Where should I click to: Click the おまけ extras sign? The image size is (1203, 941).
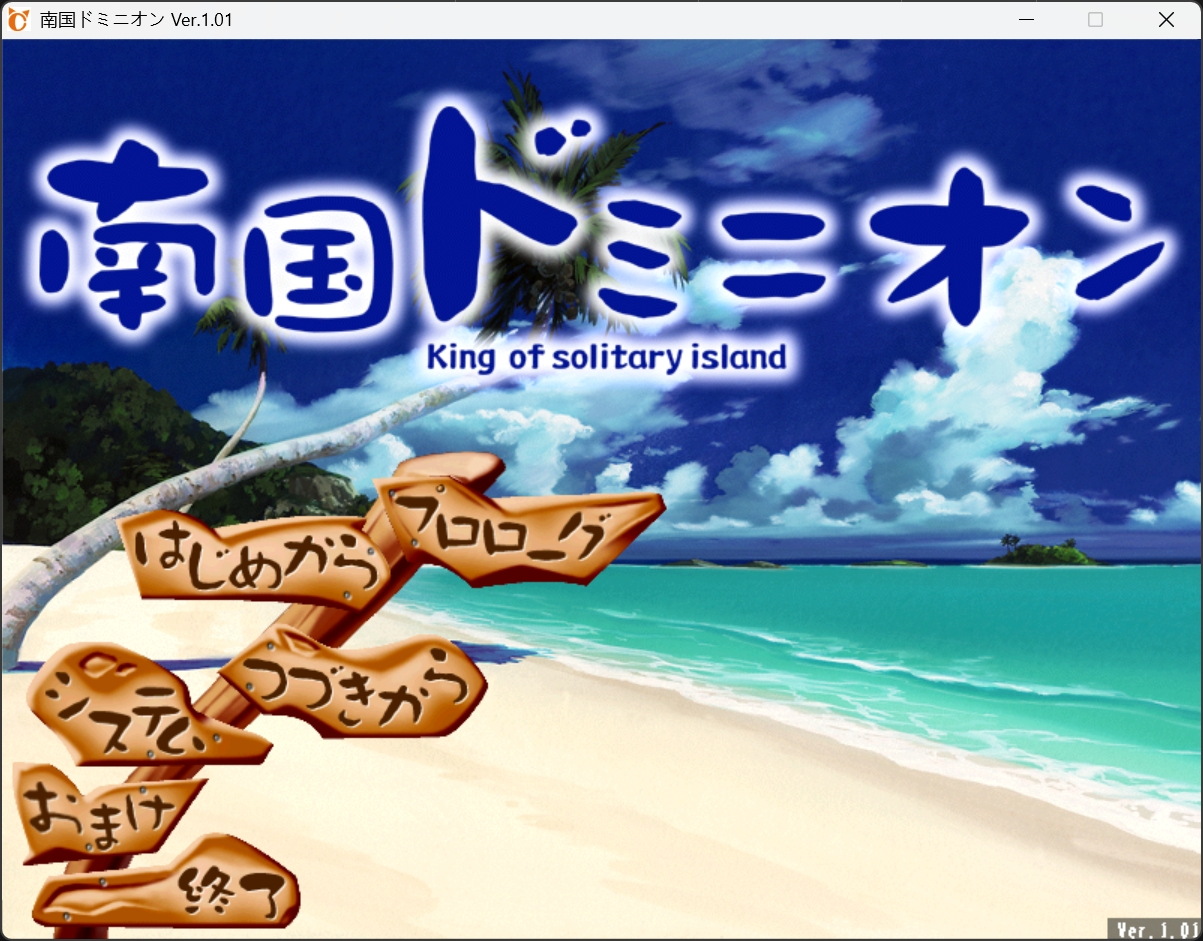(100, 810)
